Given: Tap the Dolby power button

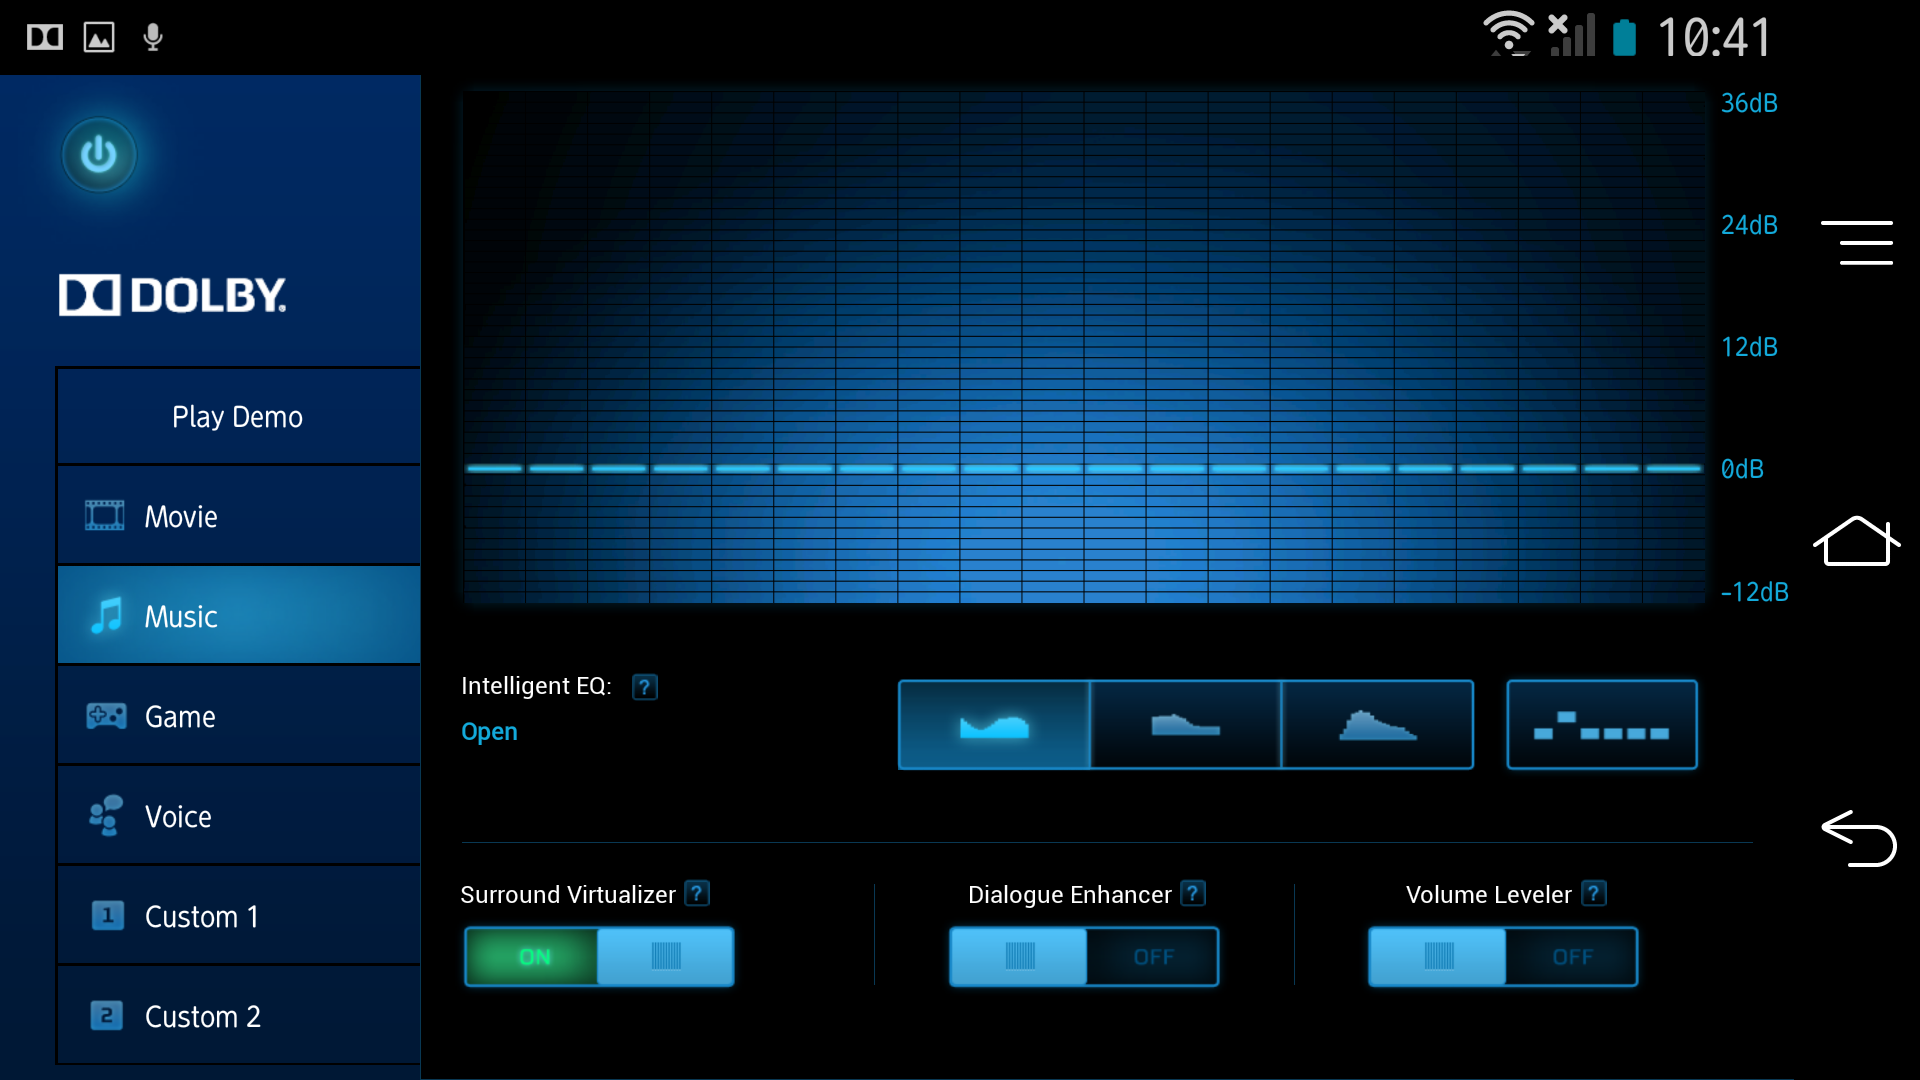Looking at the screenshot, I should [99, 155].
